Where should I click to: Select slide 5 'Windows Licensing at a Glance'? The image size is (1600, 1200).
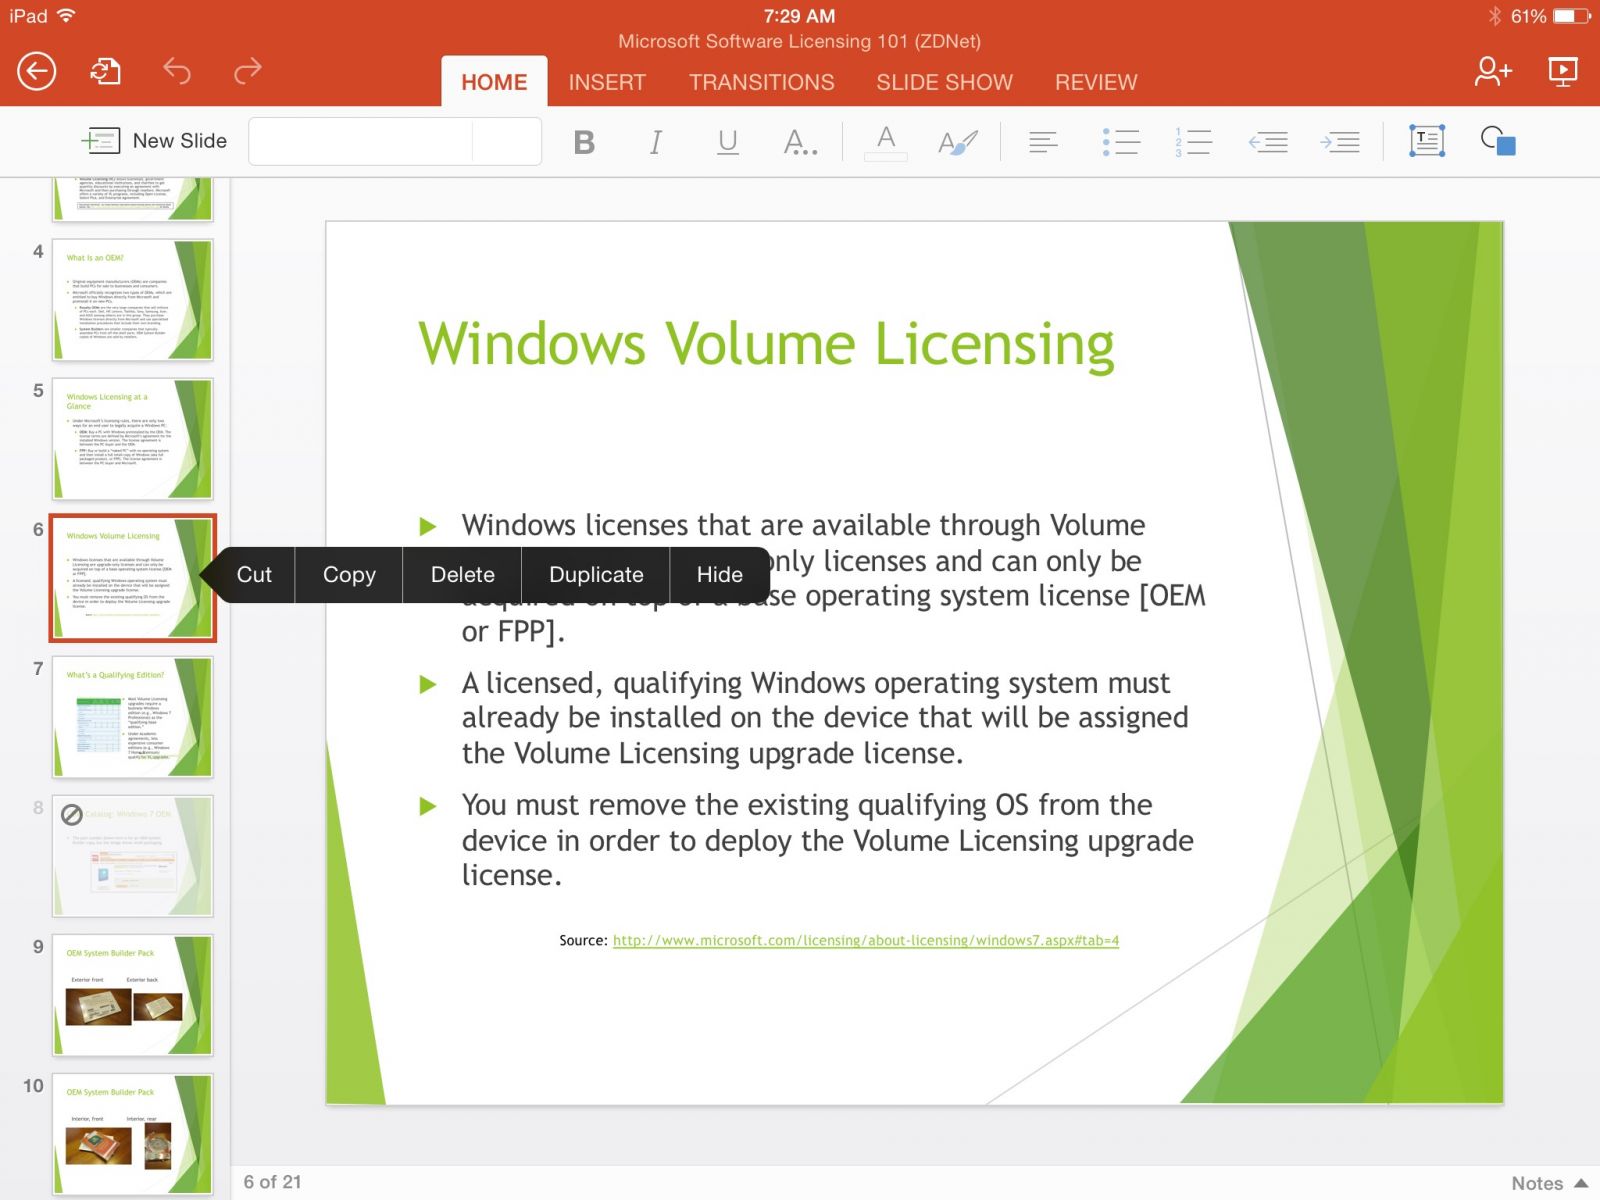tap(133, 439)
